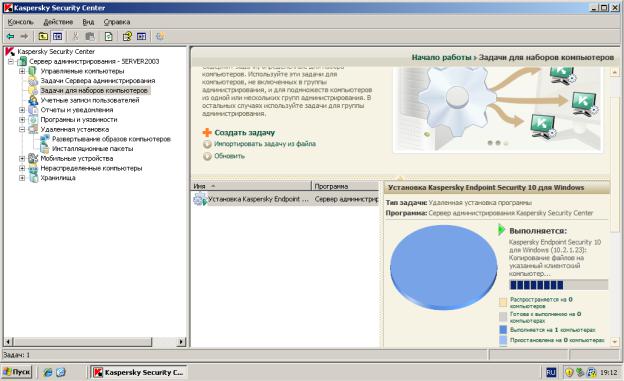The height and width of the screenshot is (381, 624).
Task: Click the green play Выполняется status icon
Action: coord(501,230)
